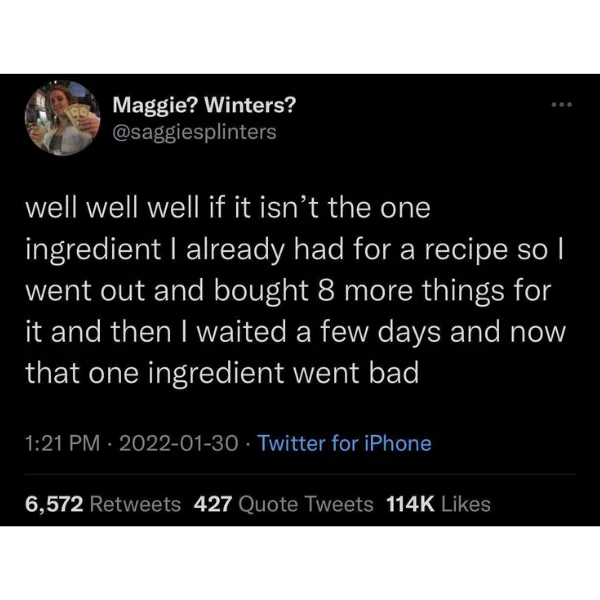The width and height of the screenshot is (600, 600).
Task: Click the Twitter for iPhone source link
Action: tap(344, 443)
